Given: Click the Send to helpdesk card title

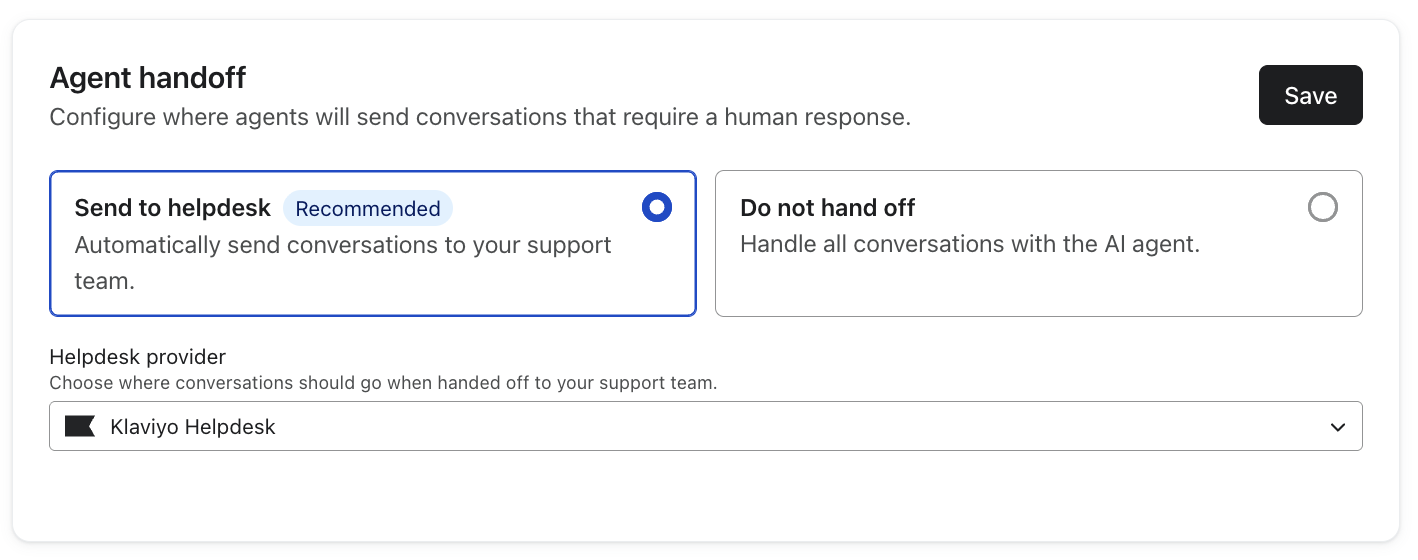Looking at the screenshot, I should coord(173,208).
